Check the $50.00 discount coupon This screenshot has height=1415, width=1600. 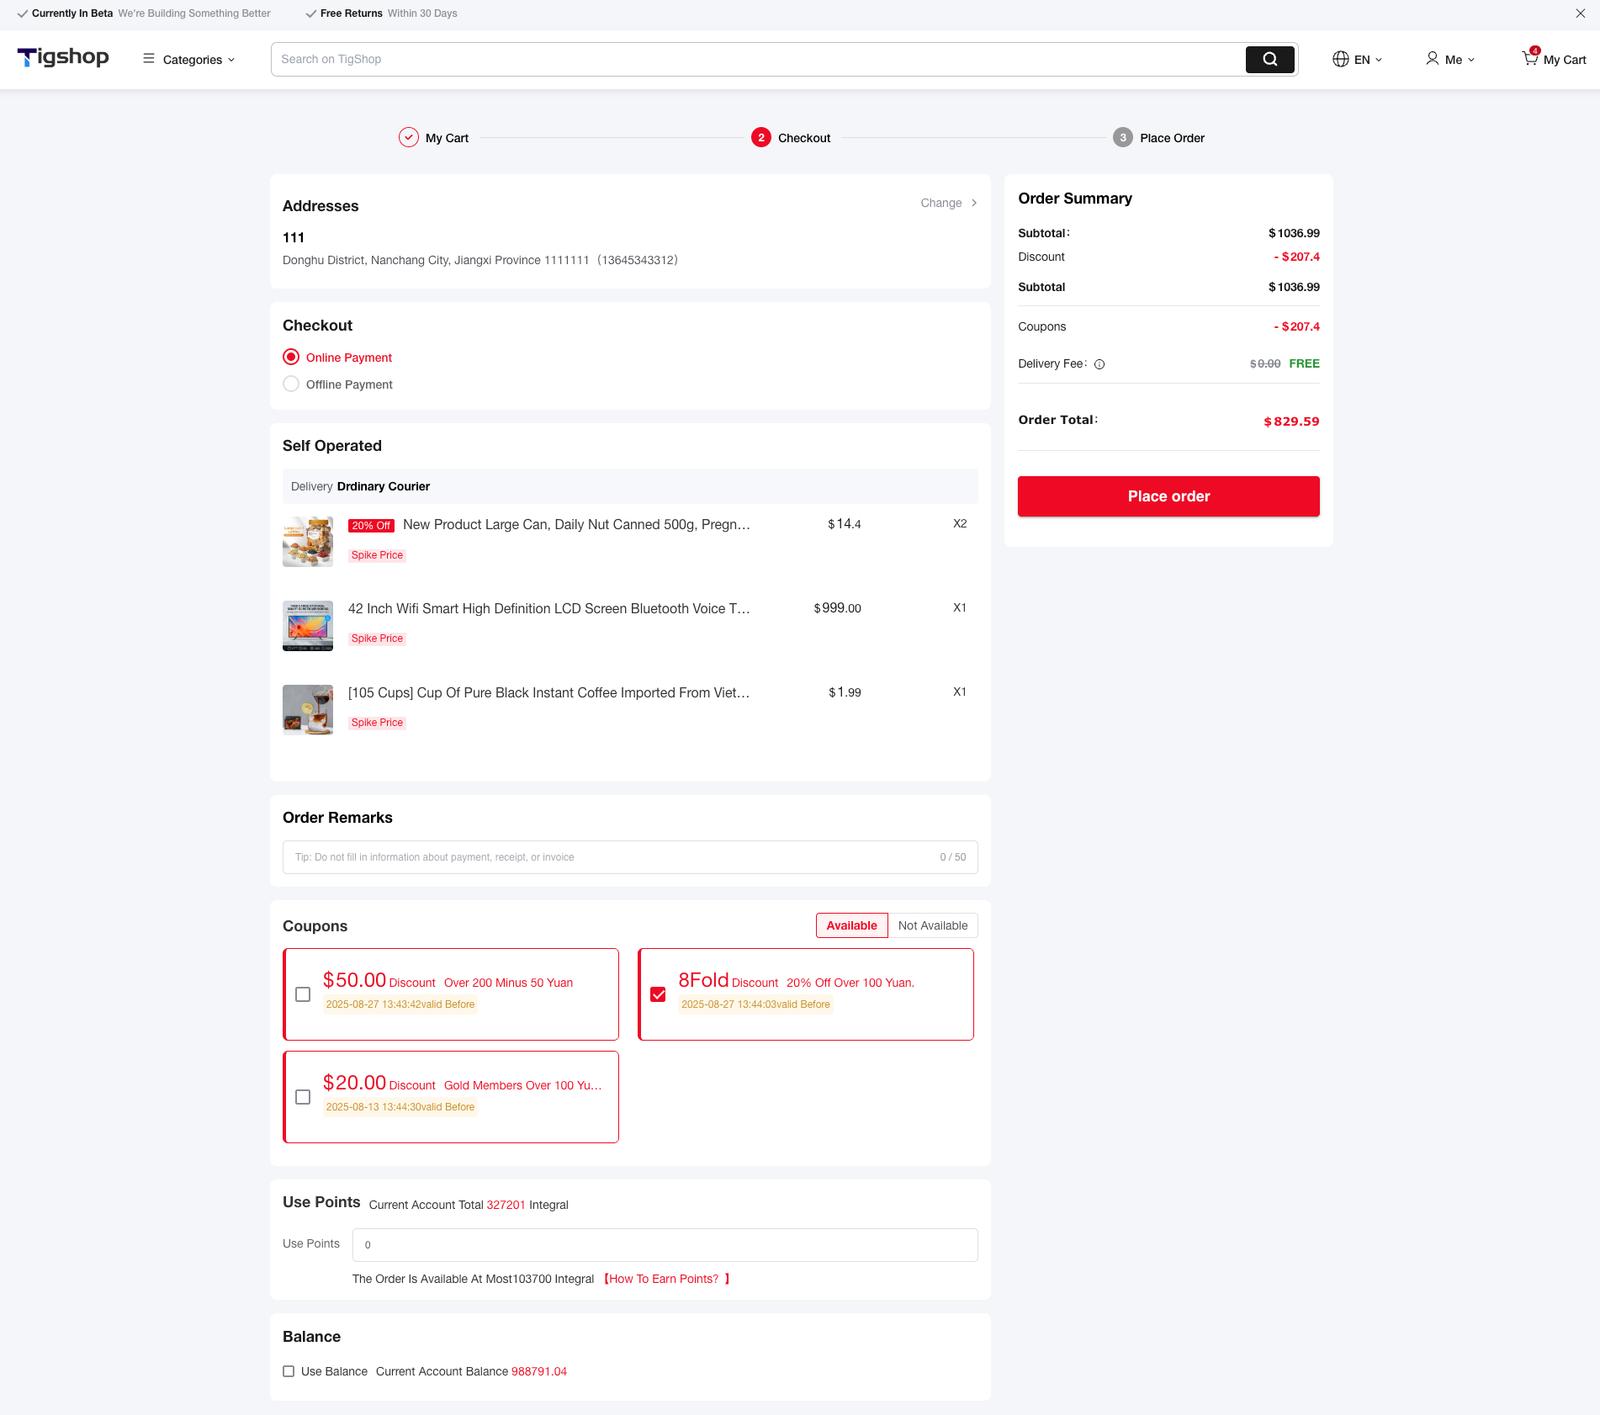pyautogui.click(x=303, y=994)
